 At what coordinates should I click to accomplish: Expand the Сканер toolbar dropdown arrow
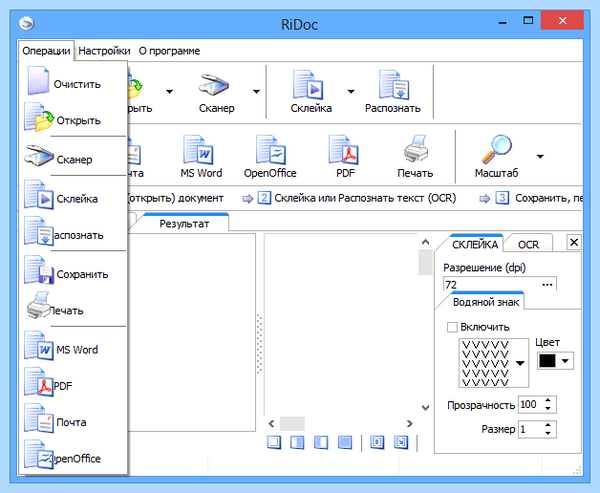coord(256,91)
